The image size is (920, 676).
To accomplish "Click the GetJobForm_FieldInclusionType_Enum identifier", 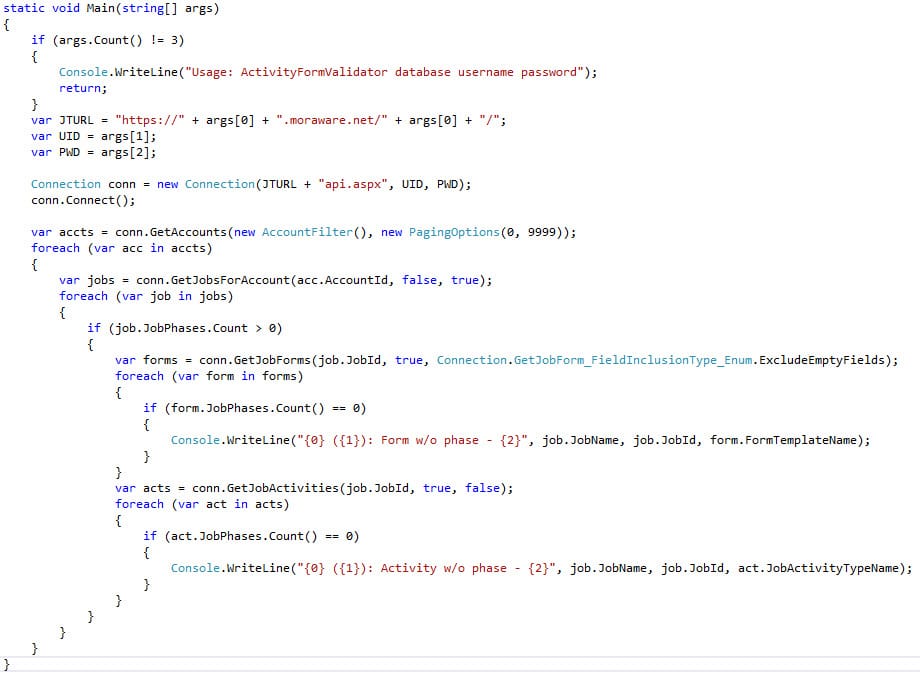I will pyautogui.click(x=632, y=360).
